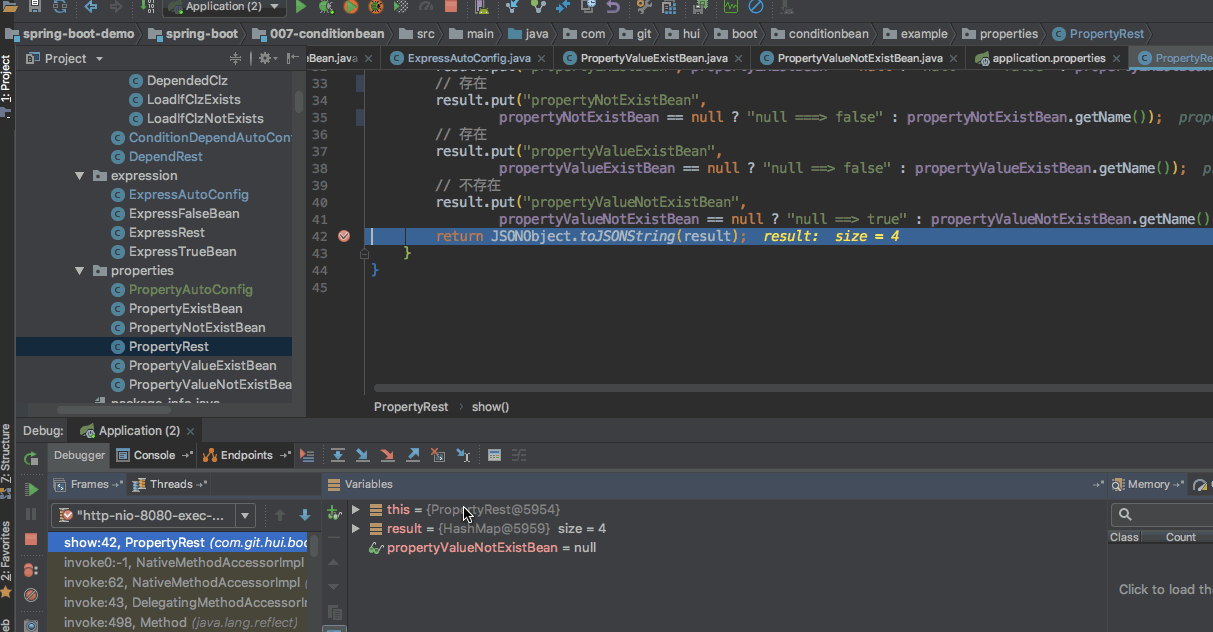Toggle the Favorites tool window
This screenshot has height=632, width=1213.
coord(8,560)
